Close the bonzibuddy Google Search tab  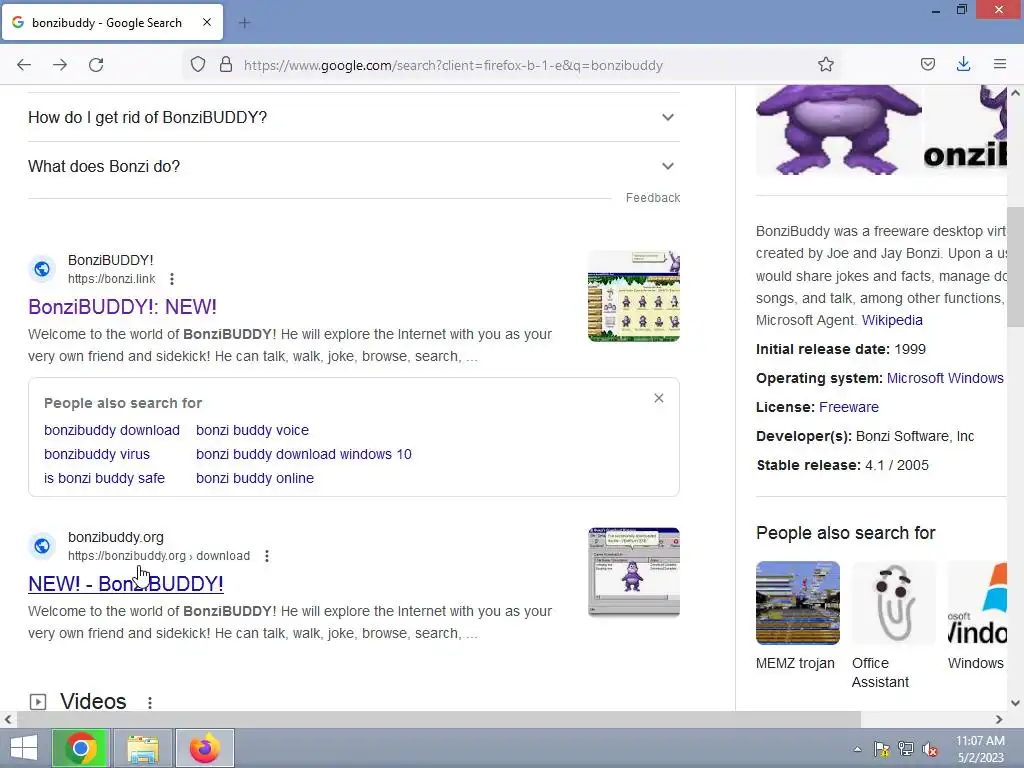pos(207,22)
